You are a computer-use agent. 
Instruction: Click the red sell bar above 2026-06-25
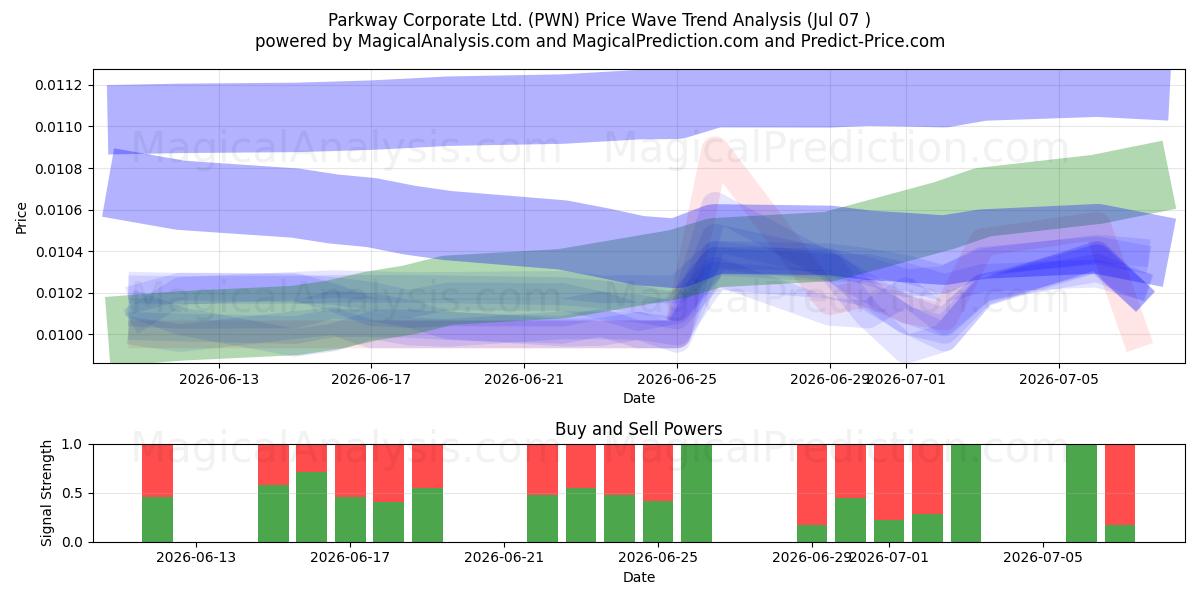point(658,472)
